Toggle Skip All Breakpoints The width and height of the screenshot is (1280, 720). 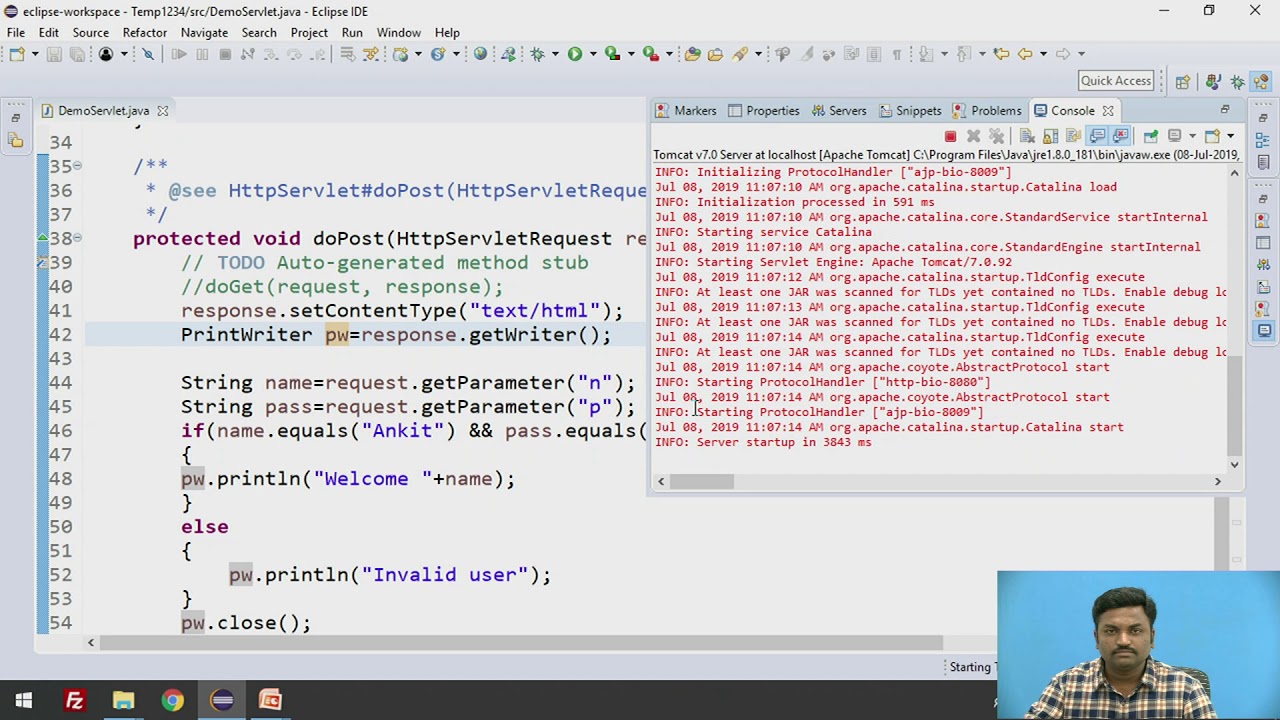click(148, 54)
